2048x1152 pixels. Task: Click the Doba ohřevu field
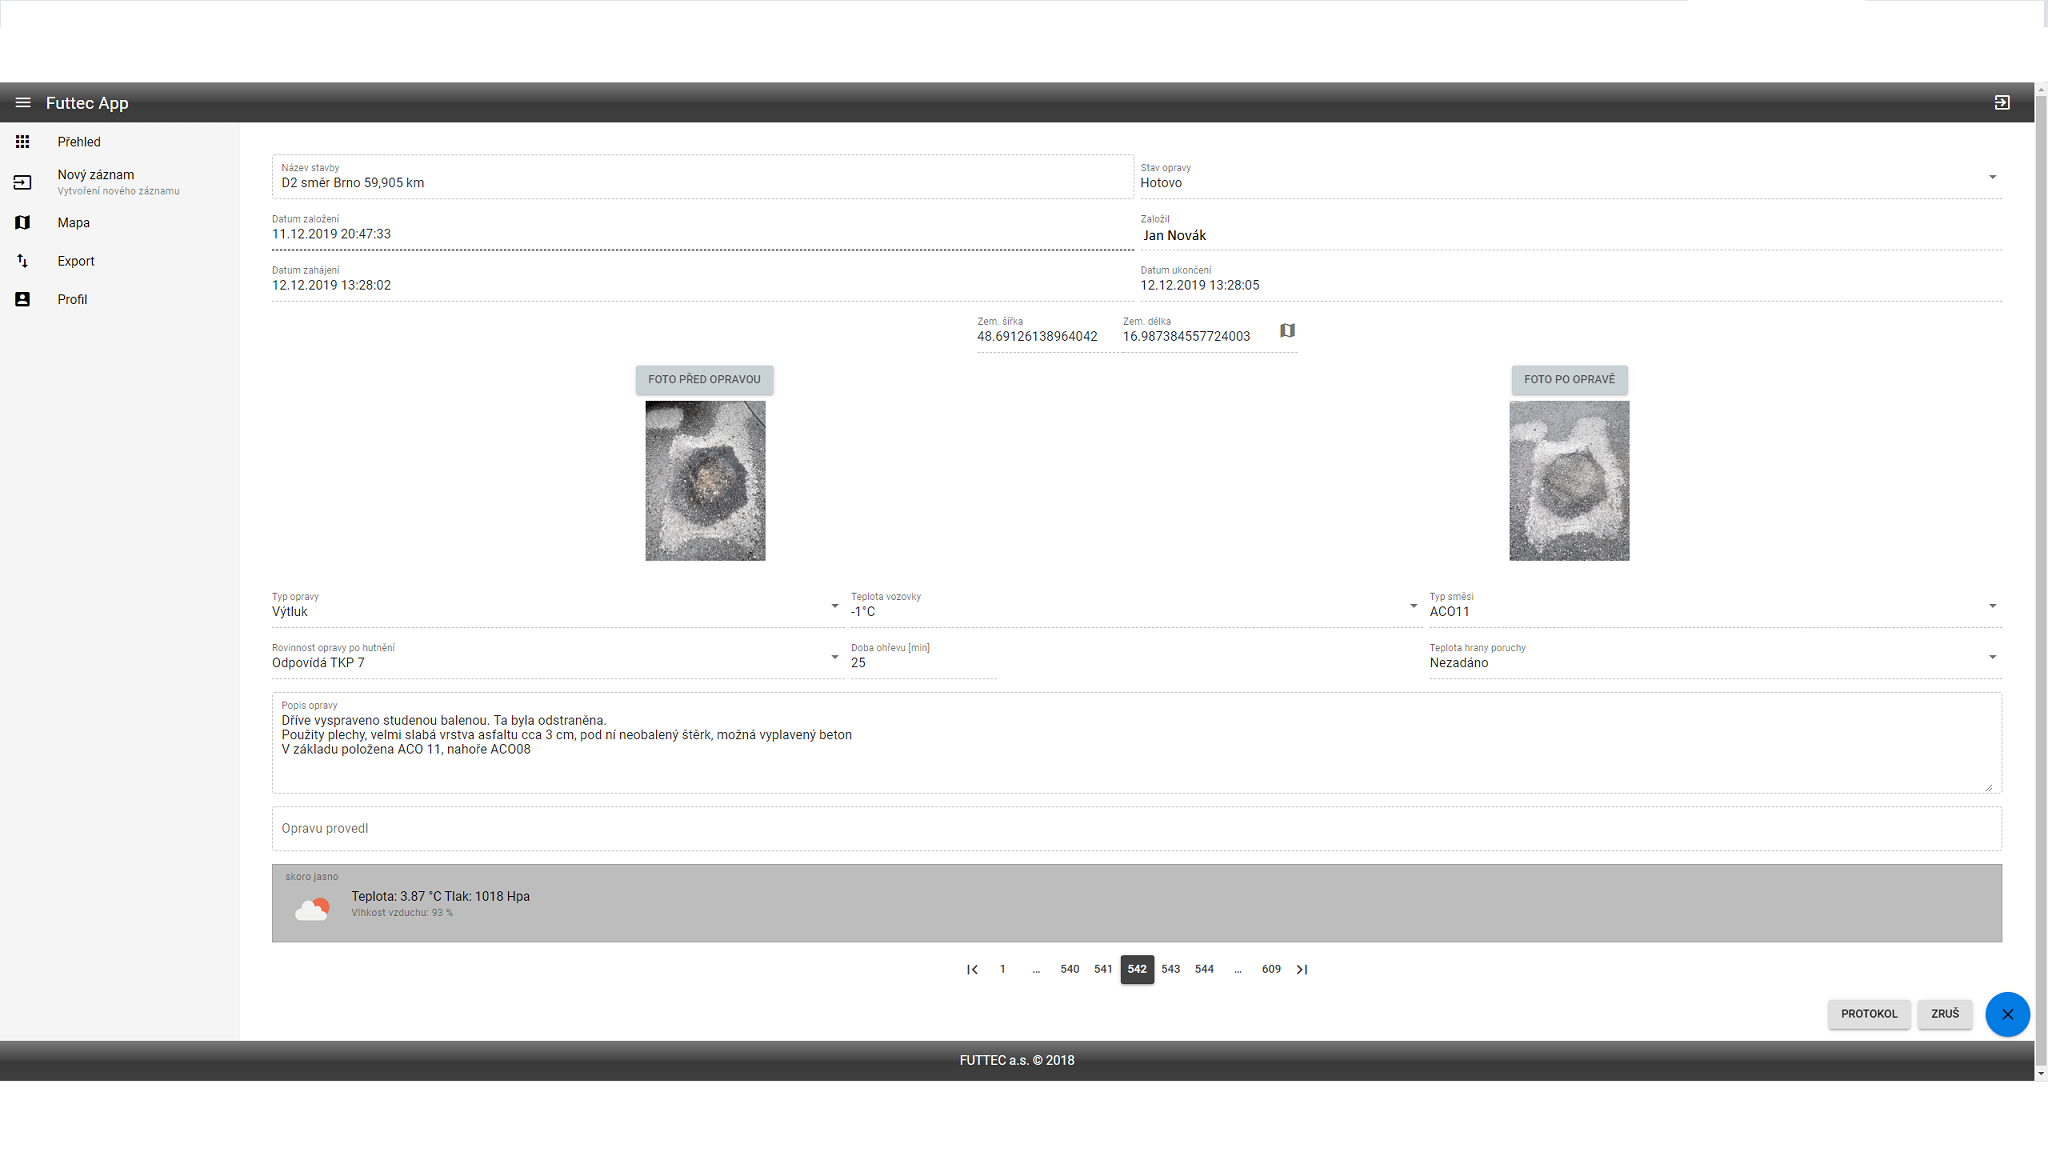(923, 657)
